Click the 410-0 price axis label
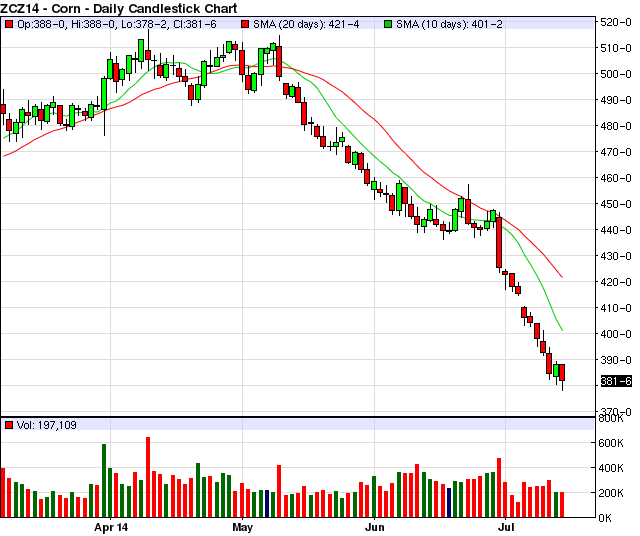Screen dimensions: 640x536 616,308
